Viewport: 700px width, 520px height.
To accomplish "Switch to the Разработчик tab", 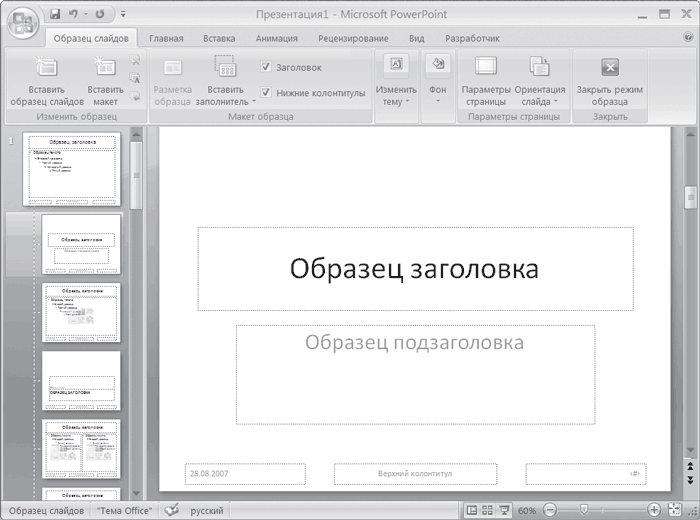I will click(472, 38).
